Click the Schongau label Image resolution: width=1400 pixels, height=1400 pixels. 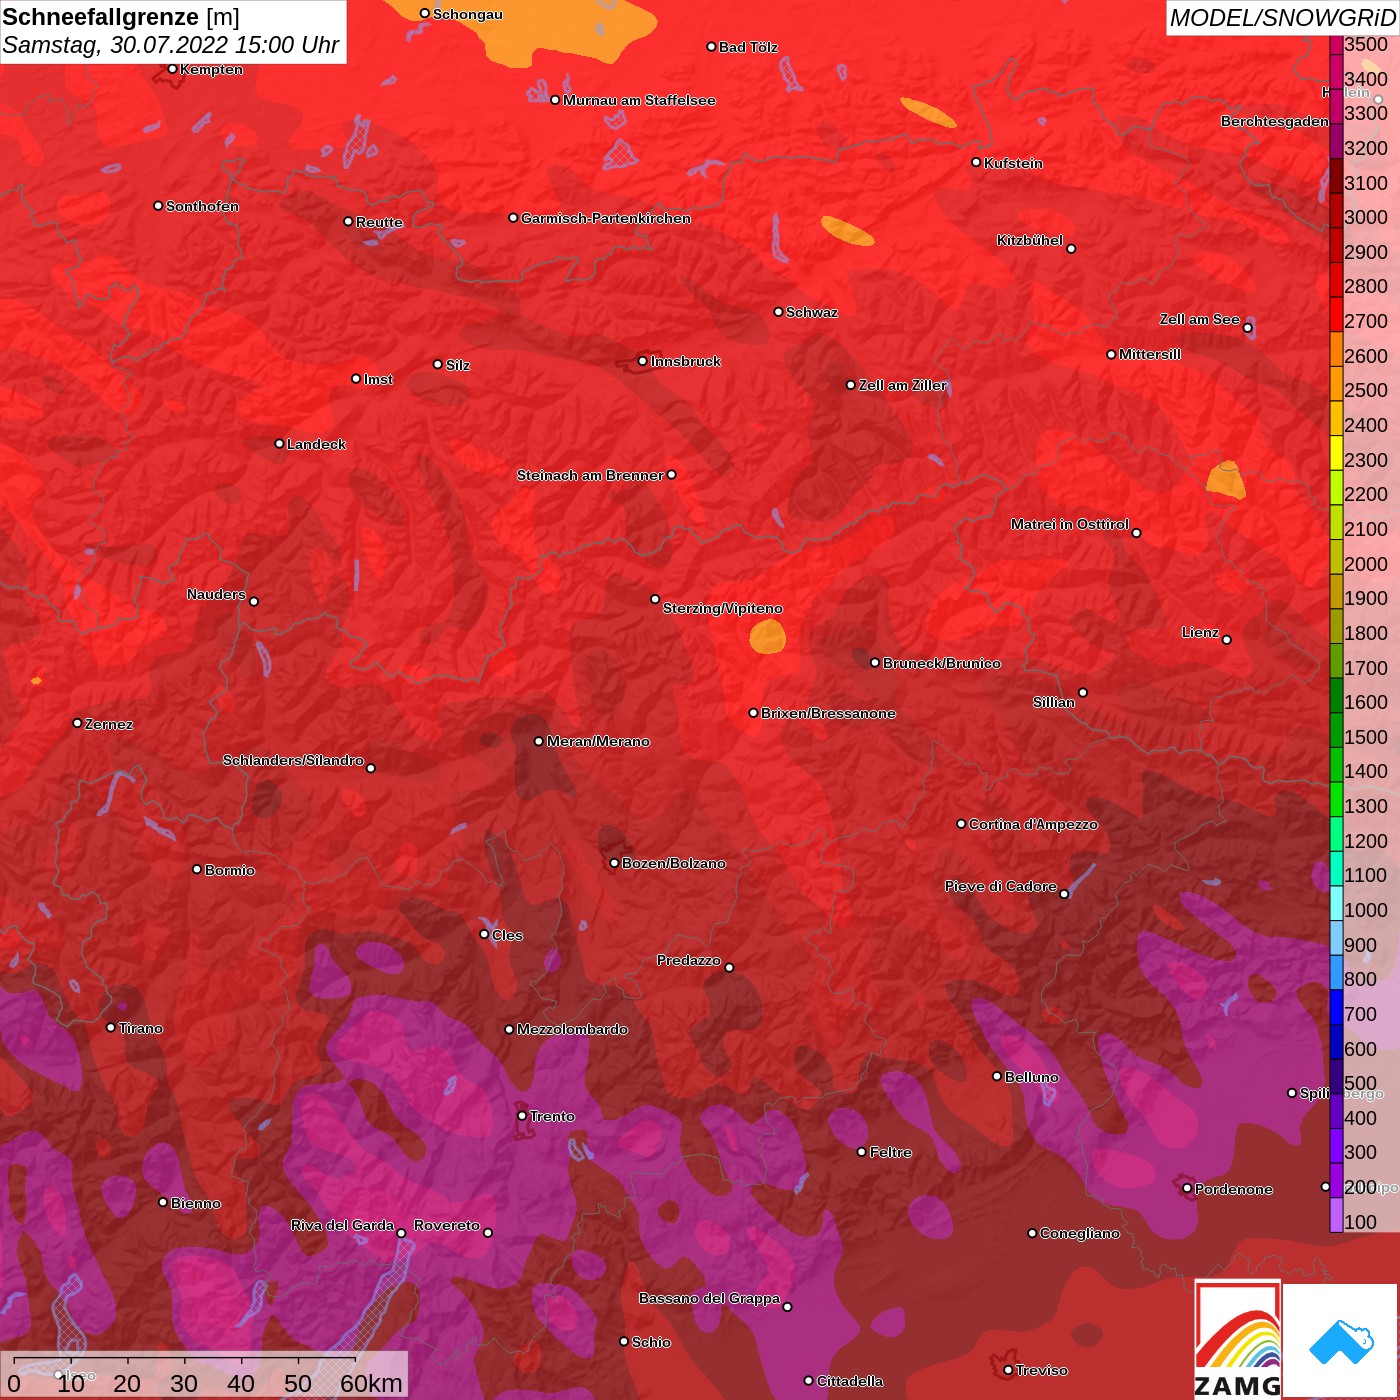pyautogui.click(x=468, y=14)
